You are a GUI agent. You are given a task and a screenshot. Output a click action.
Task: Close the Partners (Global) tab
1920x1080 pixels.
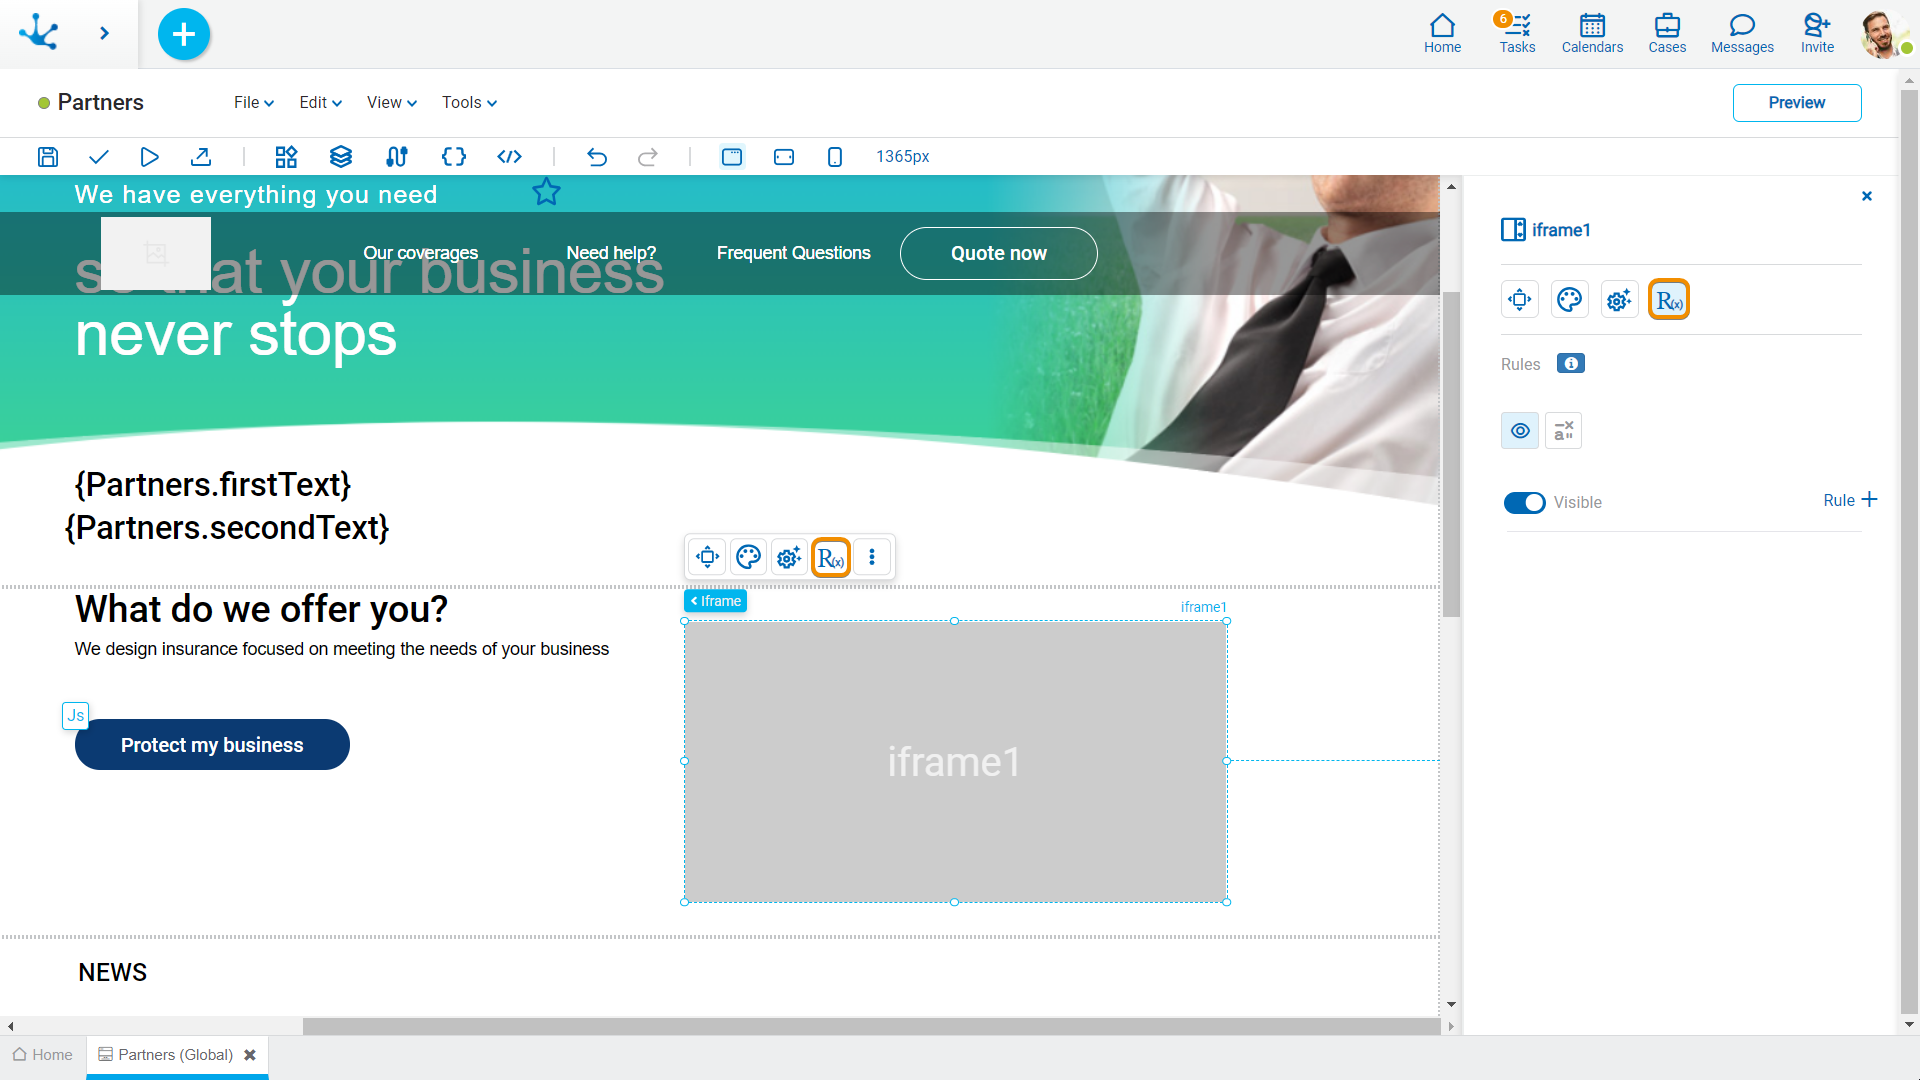(250, 1055)
